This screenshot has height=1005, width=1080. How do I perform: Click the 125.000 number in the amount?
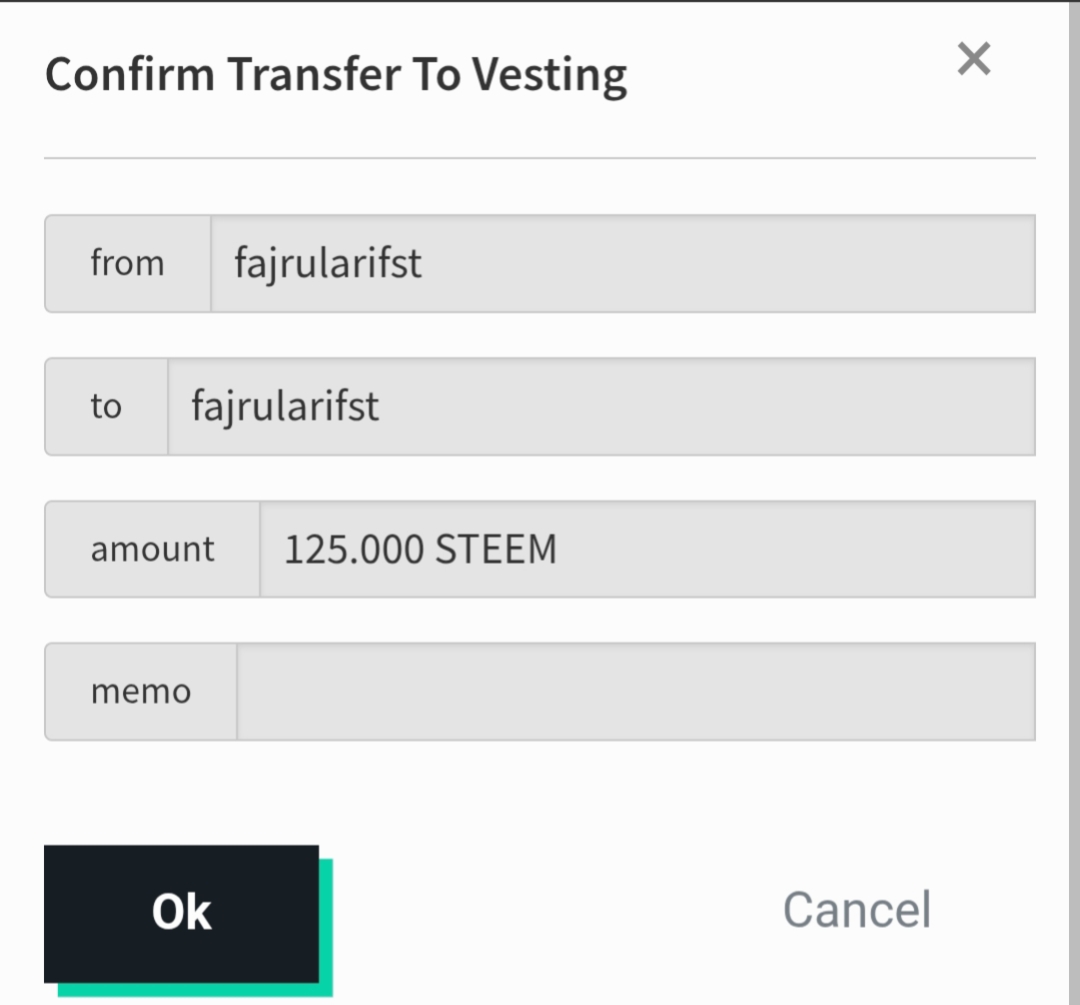coord(355,550)
